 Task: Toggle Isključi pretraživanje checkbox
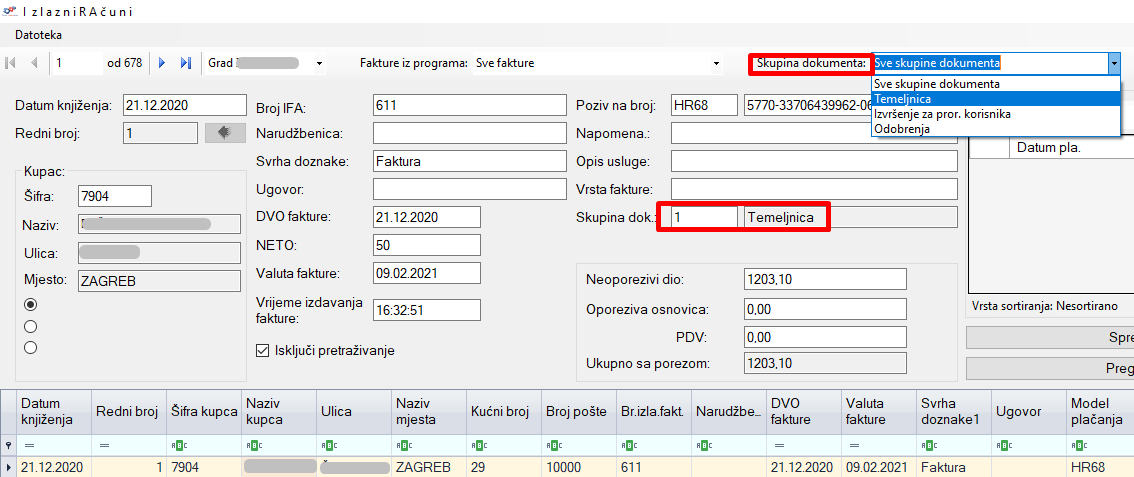[x=264, y=350]
